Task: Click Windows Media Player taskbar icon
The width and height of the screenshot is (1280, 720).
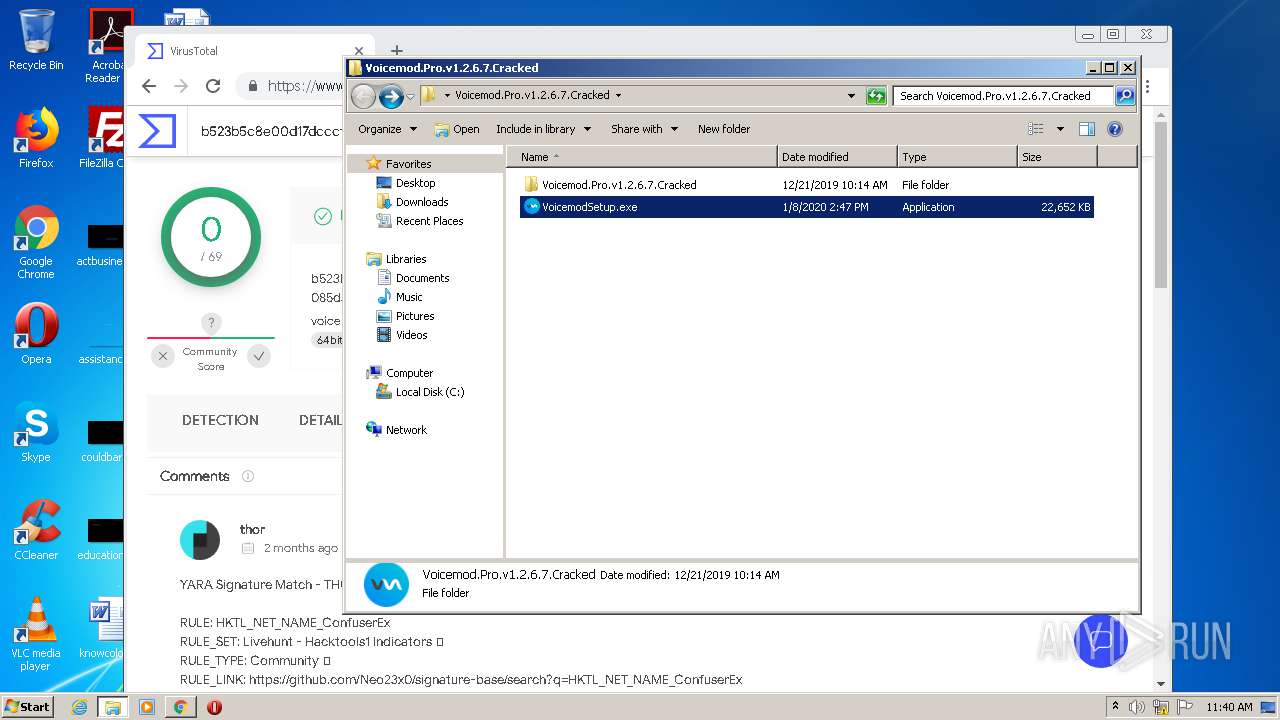Action: 146,707
